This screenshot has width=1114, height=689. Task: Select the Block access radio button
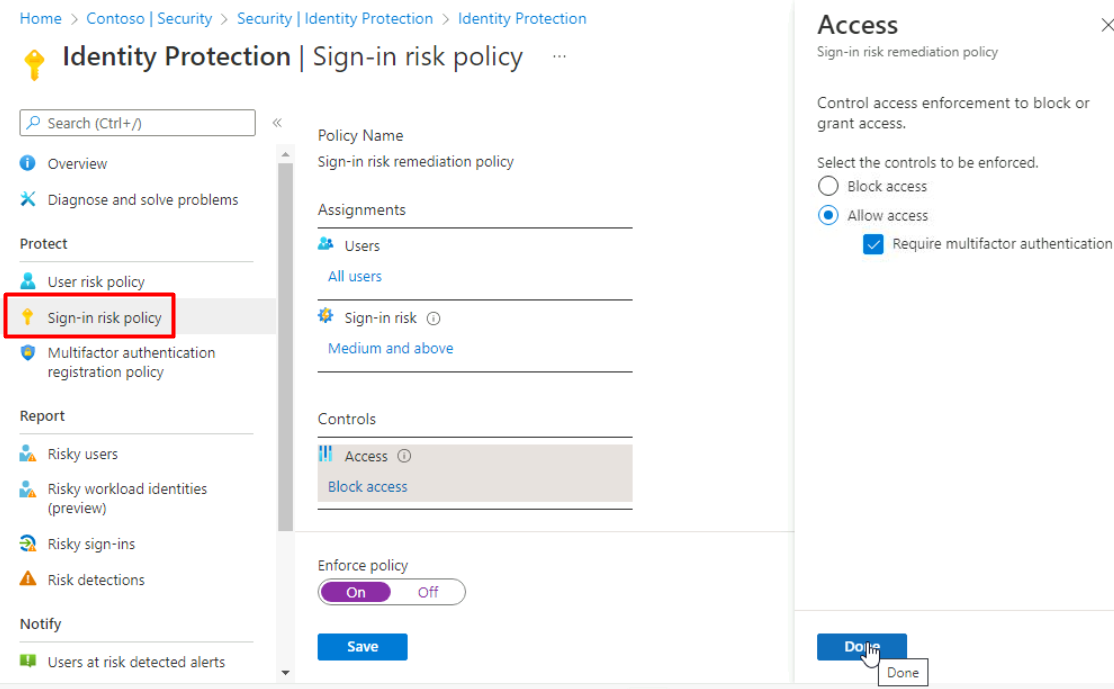[828, 186]
